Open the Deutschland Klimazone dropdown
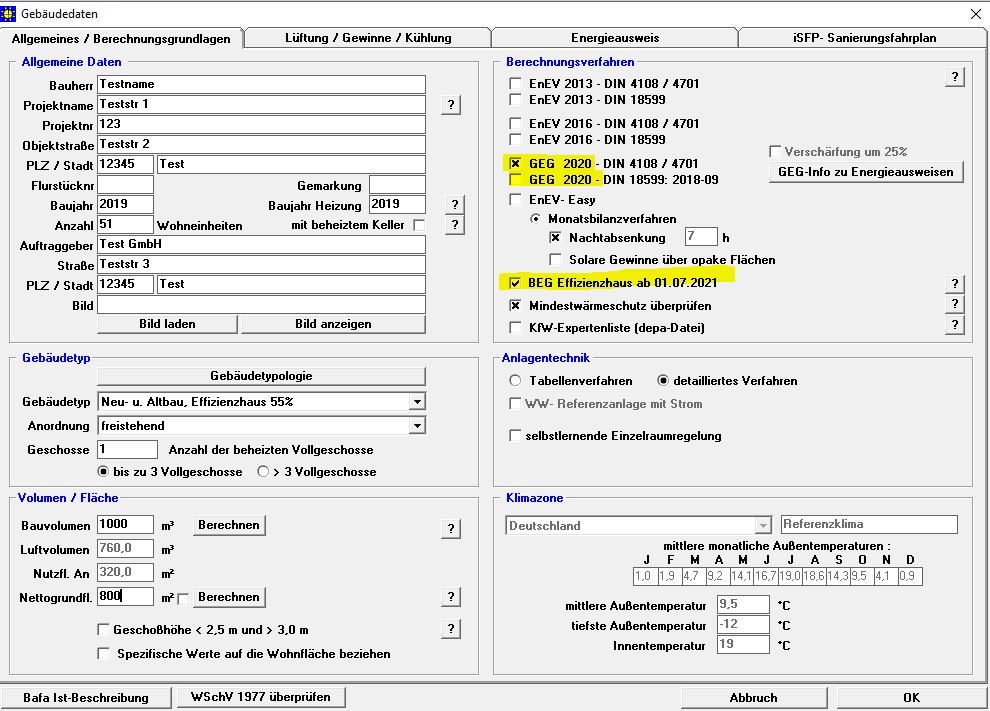This screenshot has width=990, height=711. pos(763,525)
